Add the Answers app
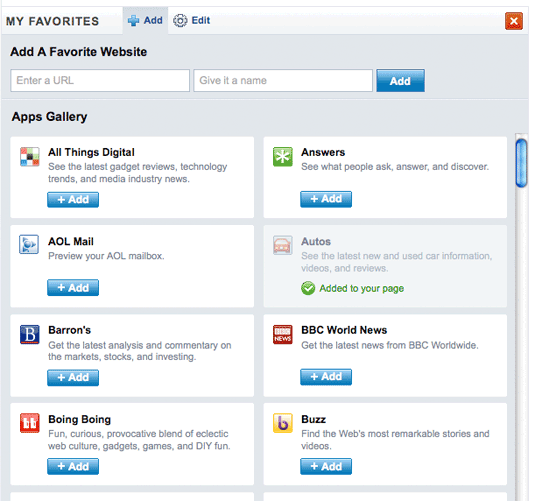This screenshot has width=535, height=501. [326, 199]
